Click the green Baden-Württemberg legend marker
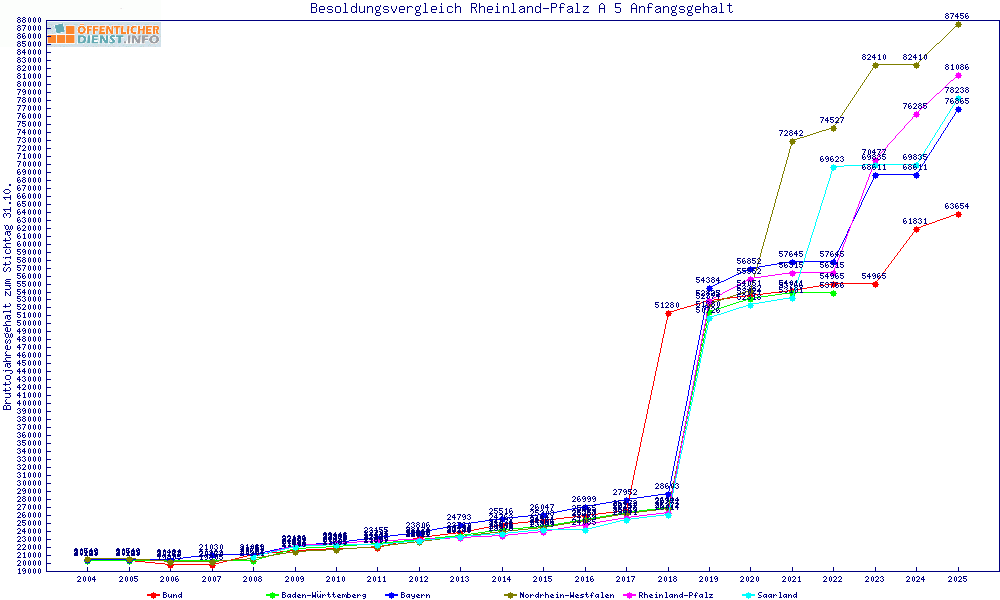This screenshot has width=1000, height=600. coord(271,595)
